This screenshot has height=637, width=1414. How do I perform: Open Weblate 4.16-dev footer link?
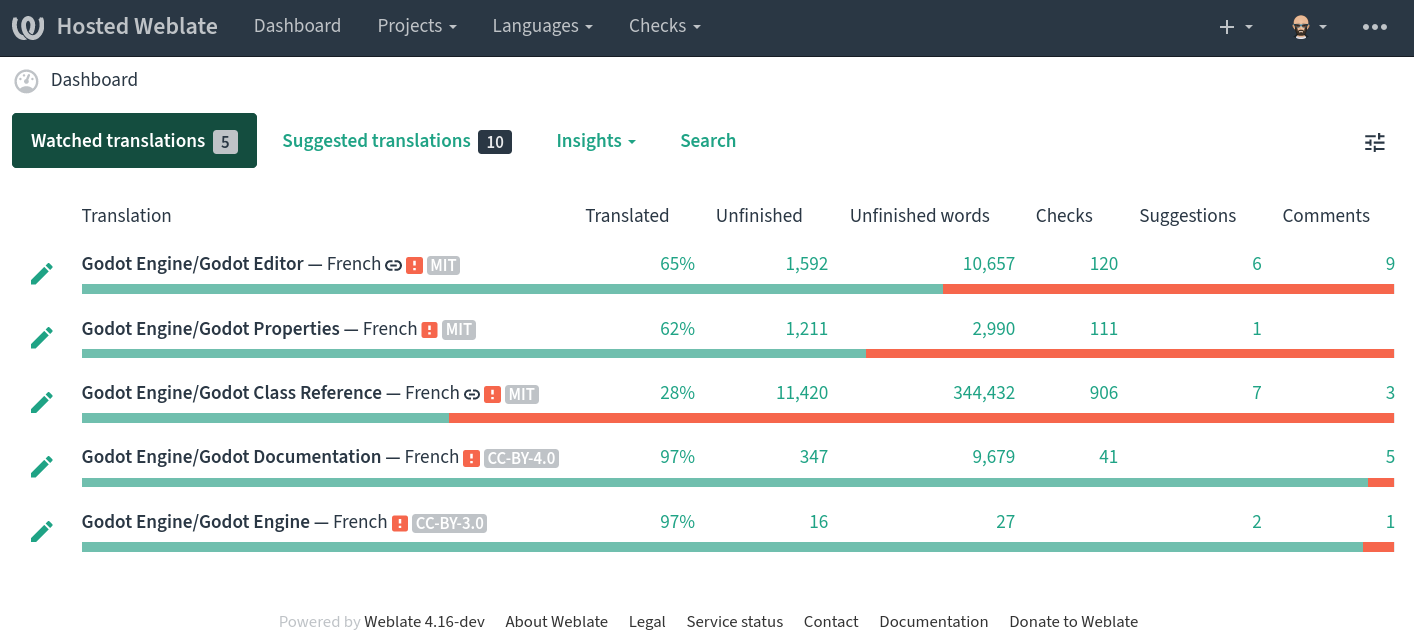point(424,622)
